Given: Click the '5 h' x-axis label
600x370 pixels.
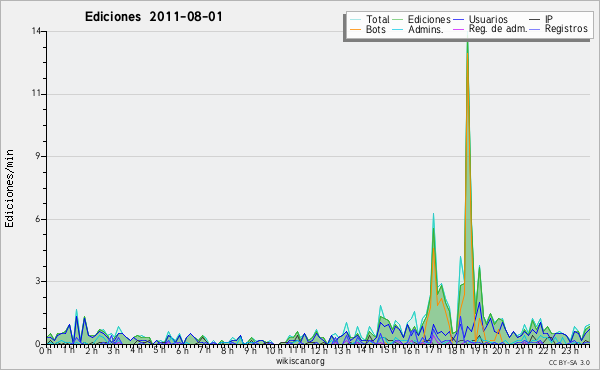Looking at the screenshot, I should (x=159, y=351).
